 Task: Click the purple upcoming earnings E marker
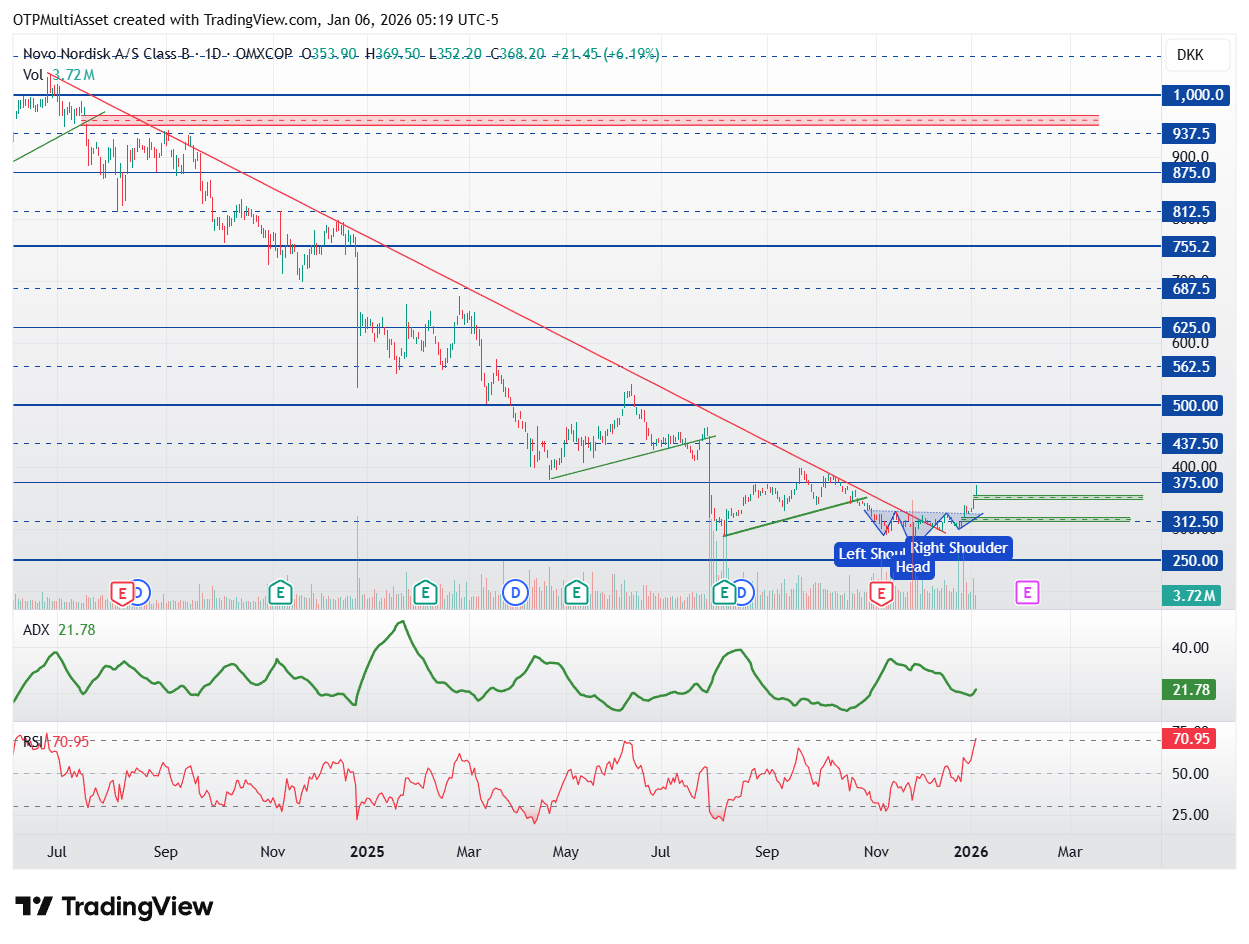click(x=1027, y=593)
